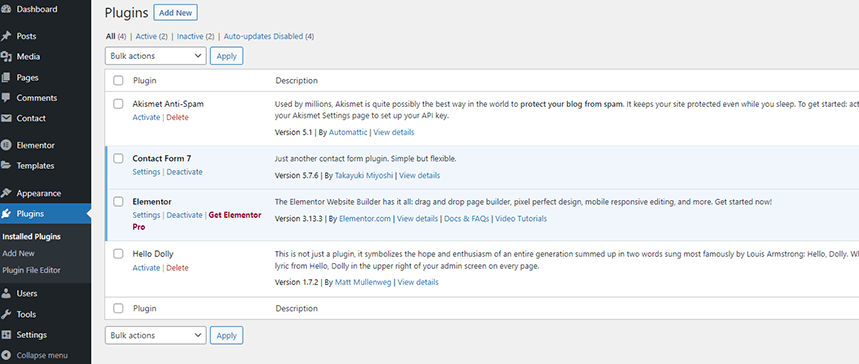Tick the Elementor plugin checkbox
Viewport: 859px width, 364px height.
pyautogui.click(x=118, y=202)
